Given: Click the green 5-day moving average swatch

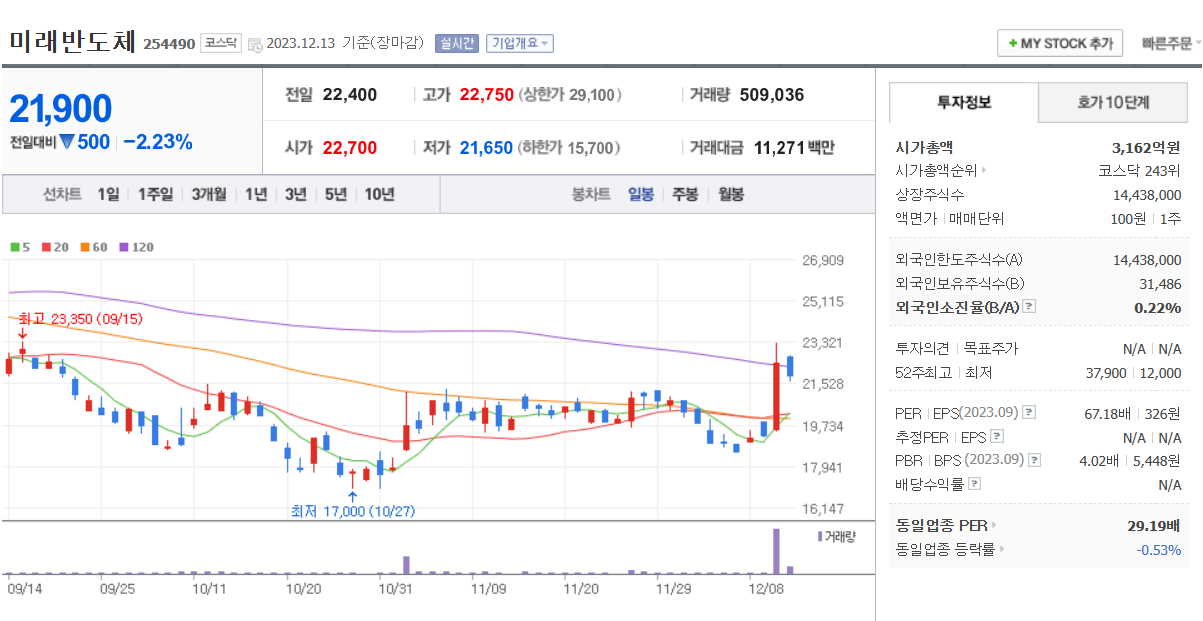Looking at the screenshot, I should [x=14, y=247].
